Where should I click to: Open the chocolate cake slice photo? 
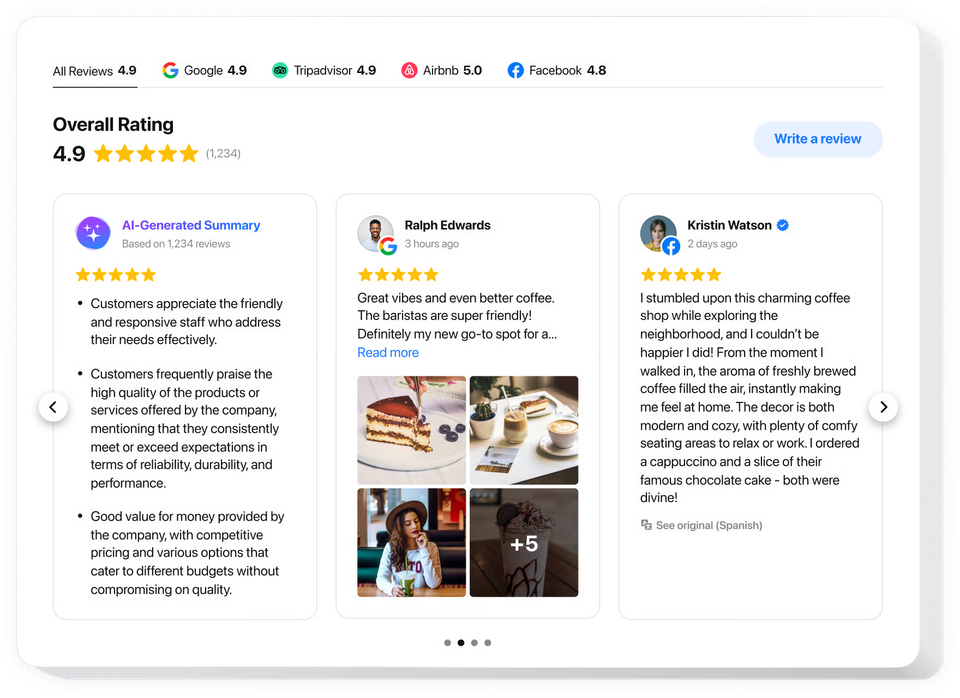[x=411, y=430]
